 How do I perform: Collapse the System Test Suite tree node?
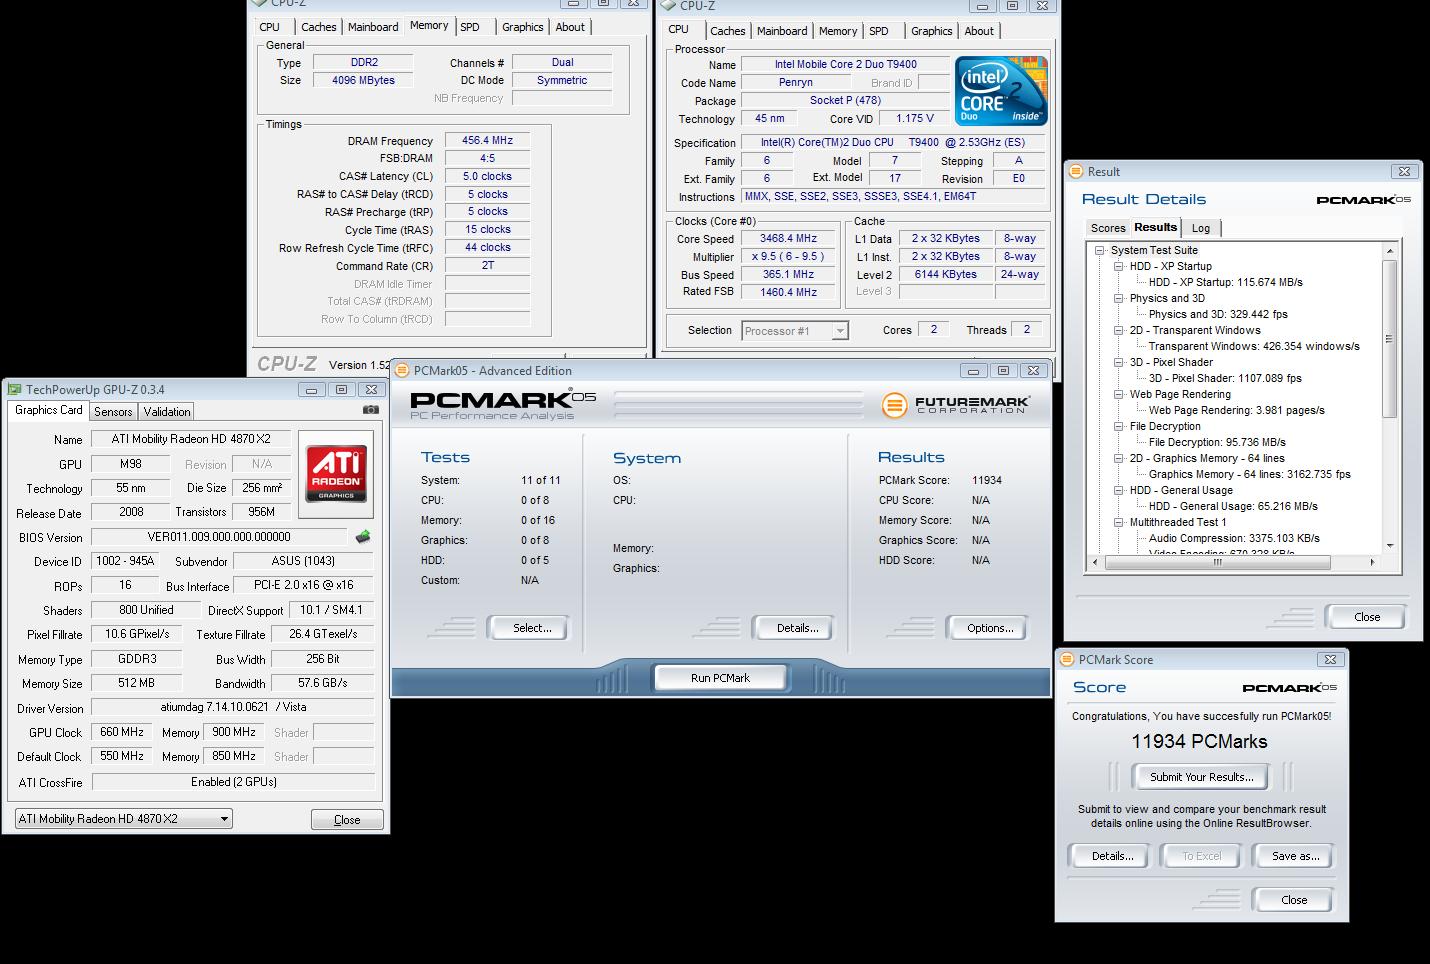coord(1100,251)
